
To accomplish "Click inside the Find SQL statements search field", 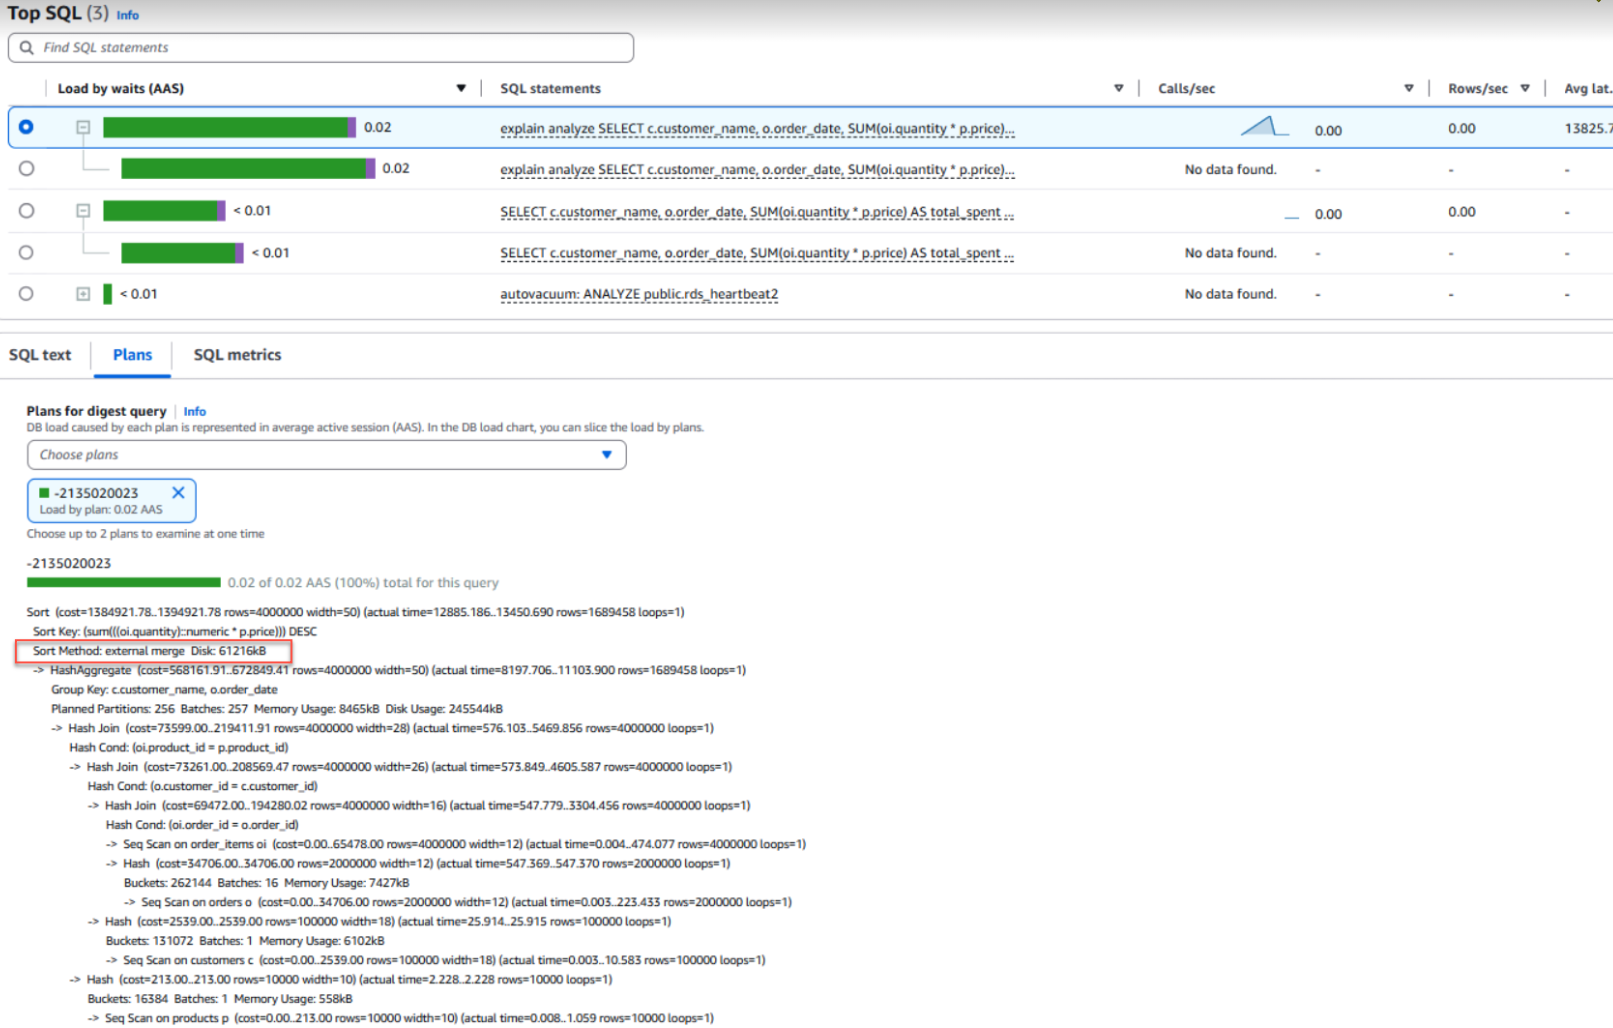I will 330,47.
